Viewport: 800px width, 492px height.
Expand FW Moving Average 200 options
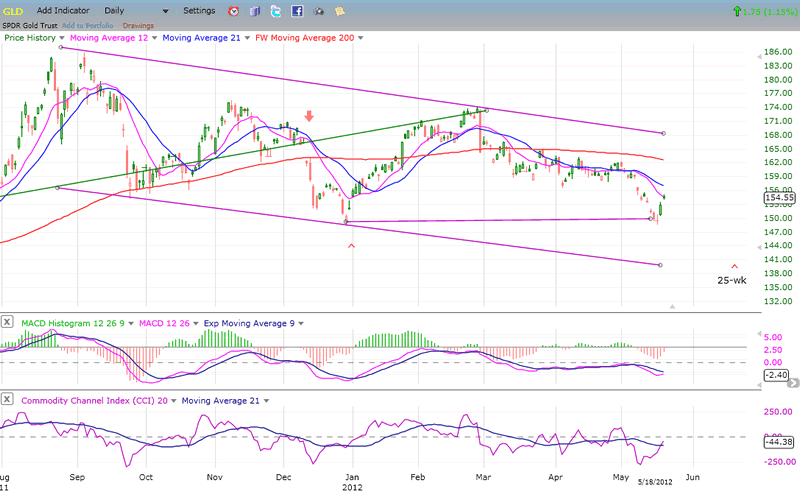click(x=361, y=38)
